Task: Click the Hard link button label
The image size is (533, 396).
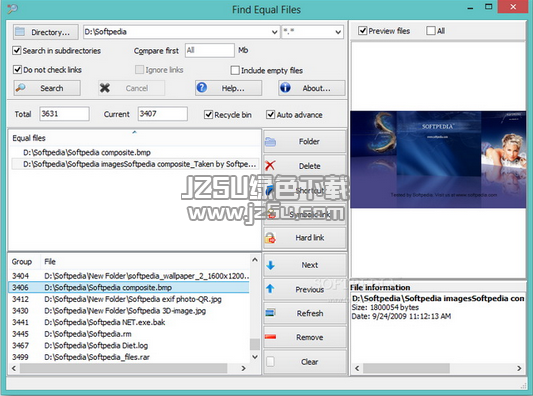Action: [x=310, y=238]
